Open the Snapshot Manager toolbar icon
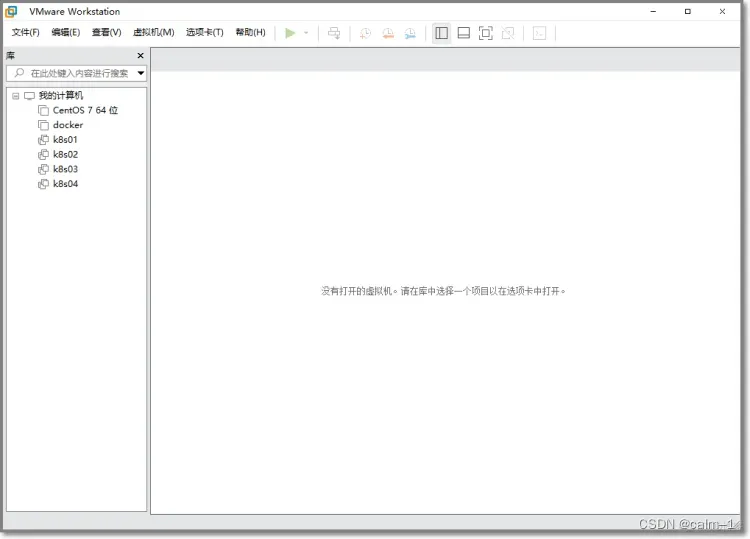The image size is (750, 539). click(x=410, y=33)
